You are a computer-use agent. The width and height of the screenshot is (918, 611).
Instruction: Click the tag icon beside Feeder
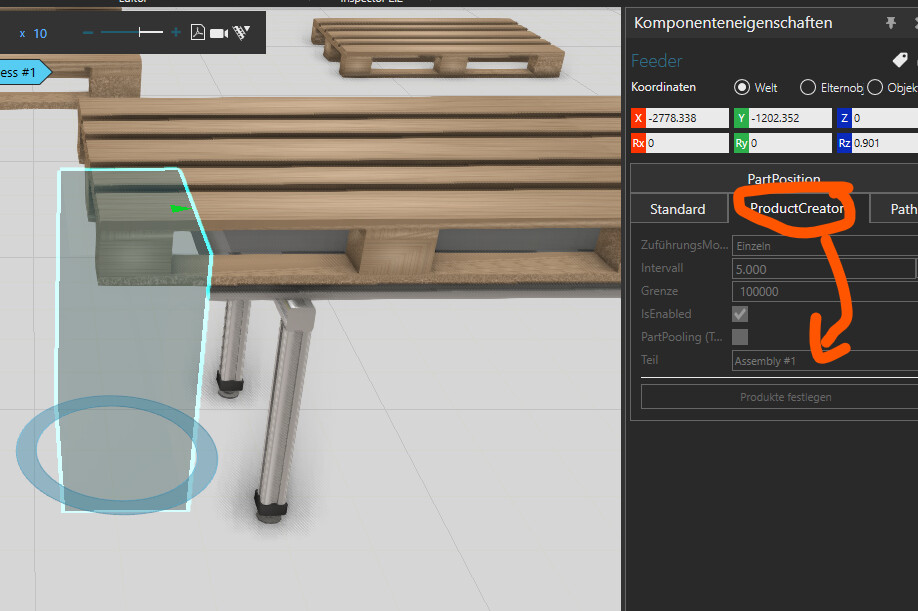[x=900, y=60]
